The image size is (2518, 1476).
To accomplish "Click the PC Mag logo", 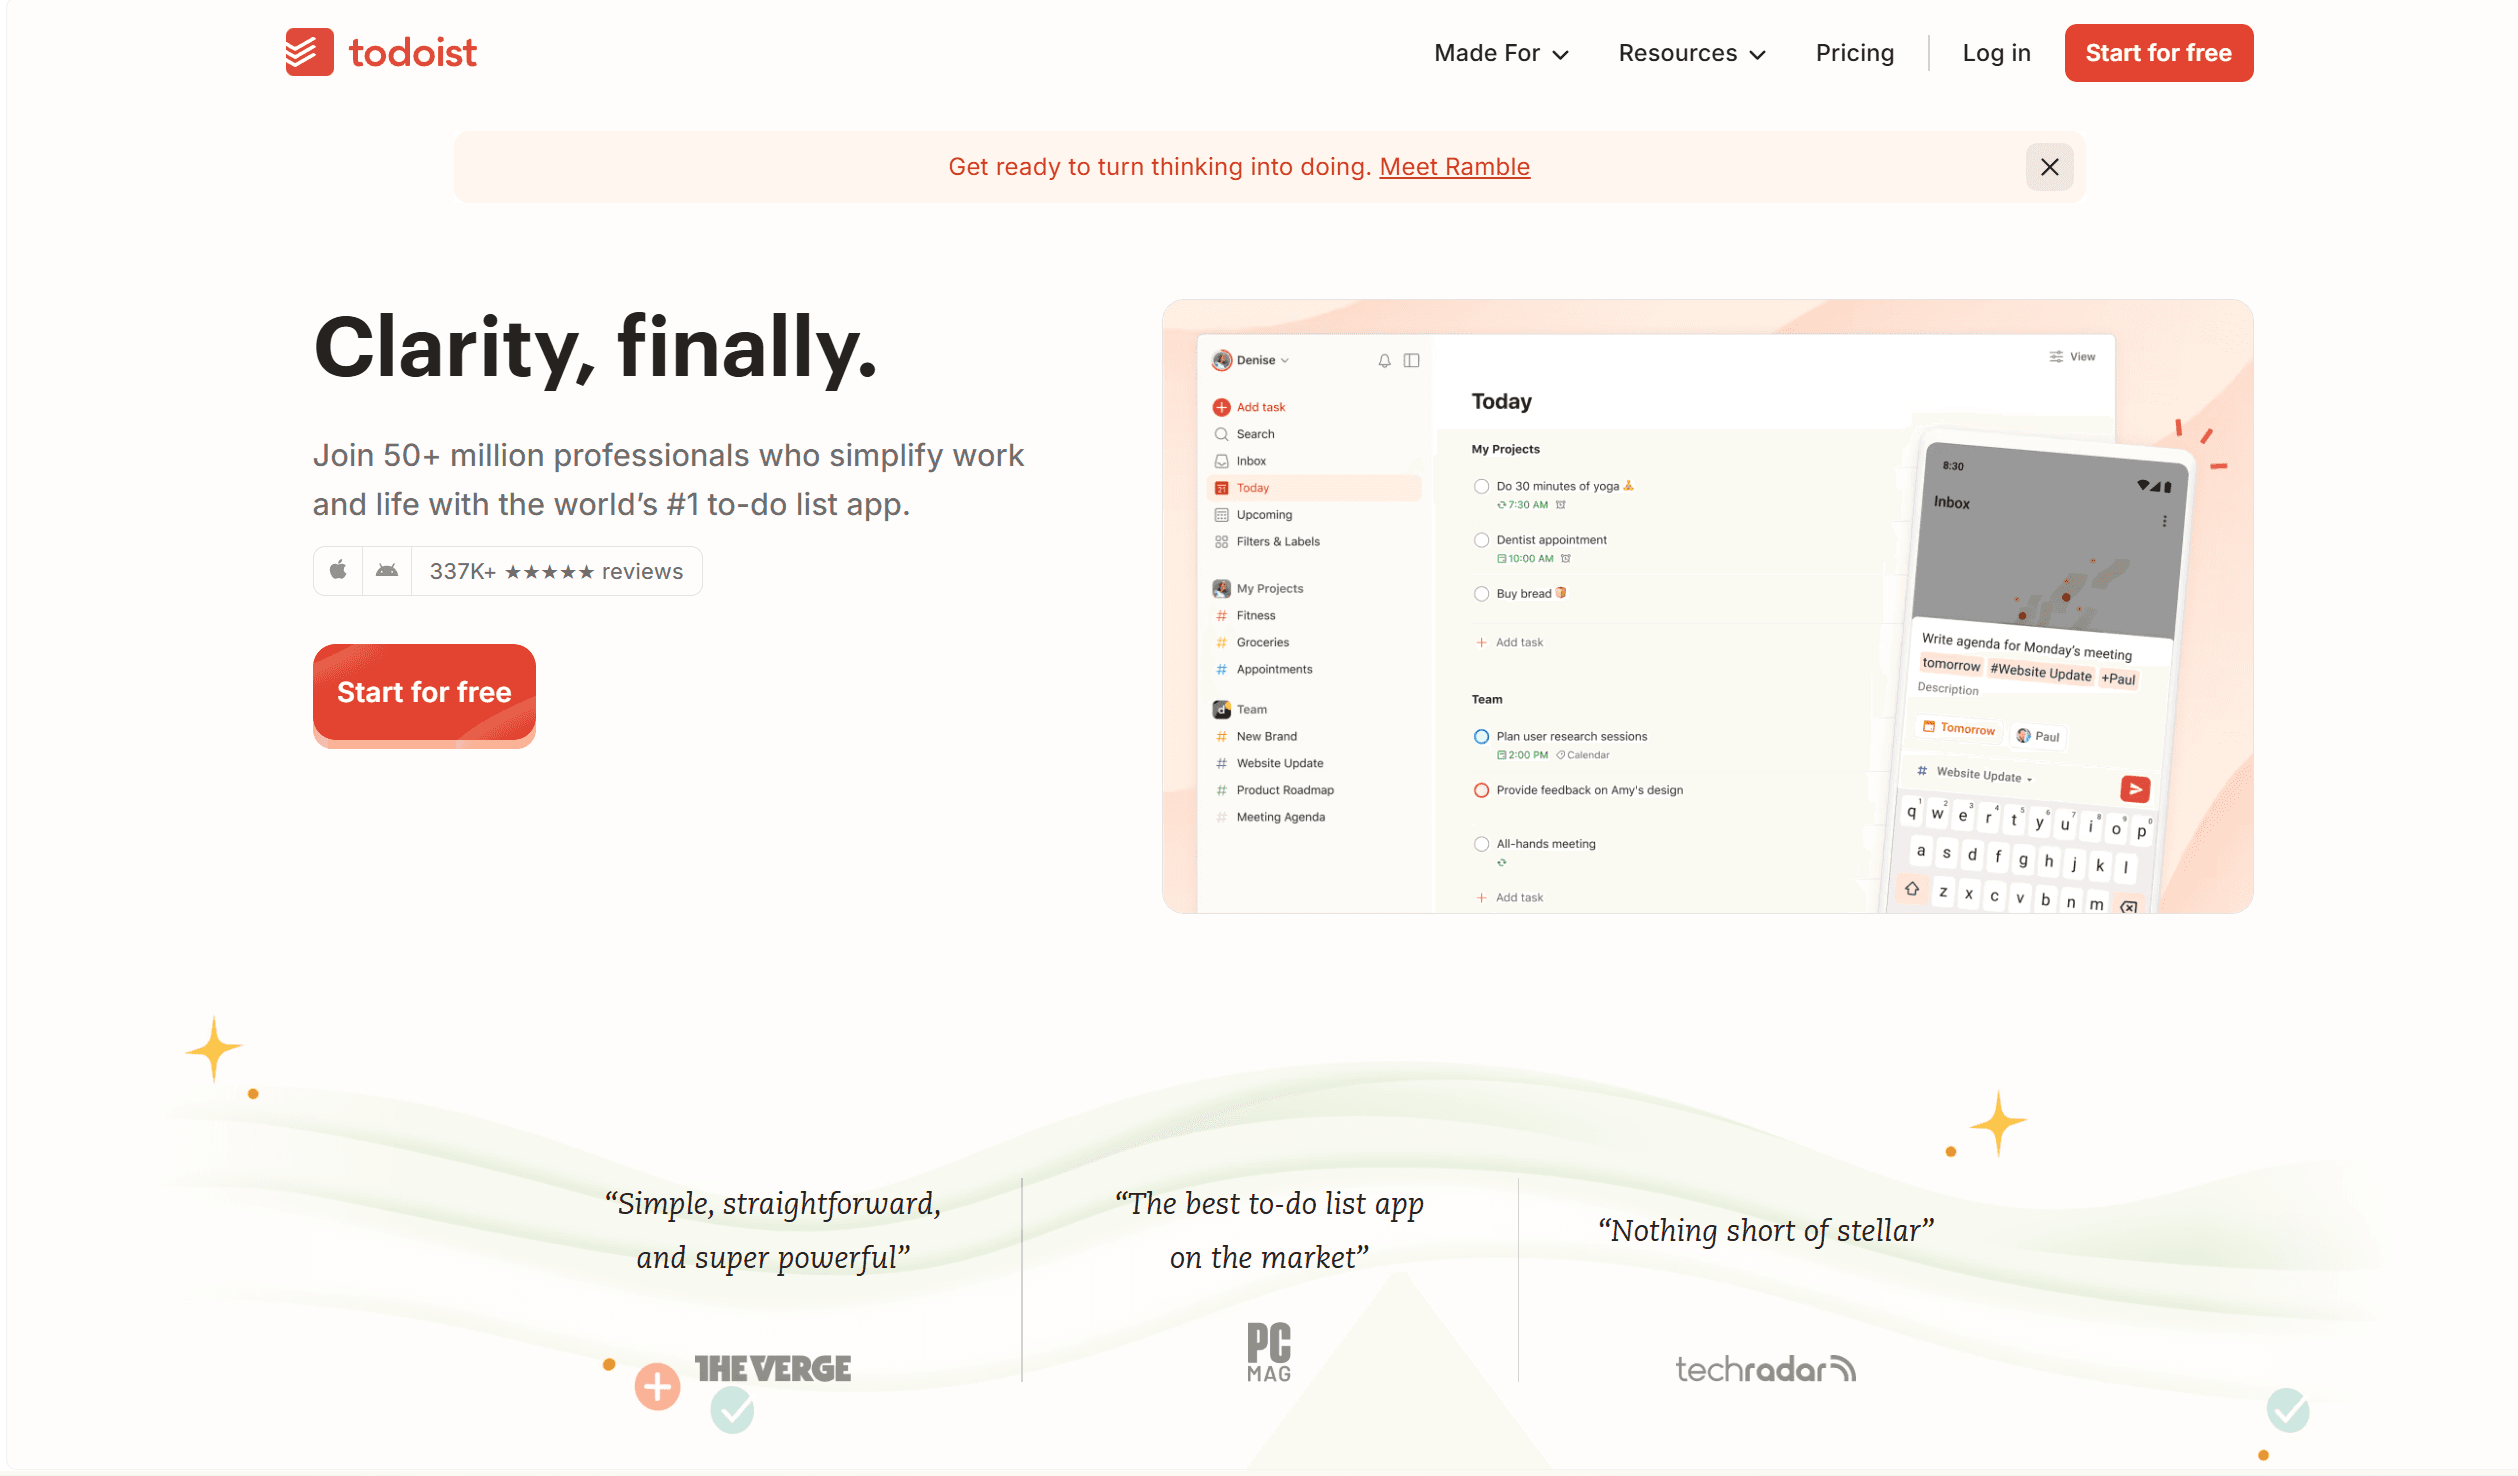I will coord(1269,1352).
